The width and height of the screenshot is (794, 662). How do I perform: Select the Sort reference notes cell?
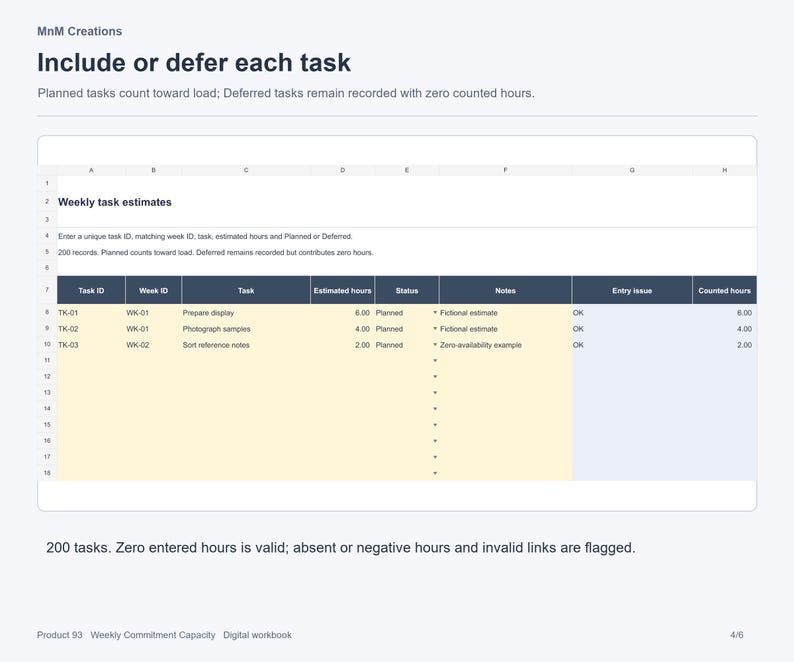tap(246, 345)
